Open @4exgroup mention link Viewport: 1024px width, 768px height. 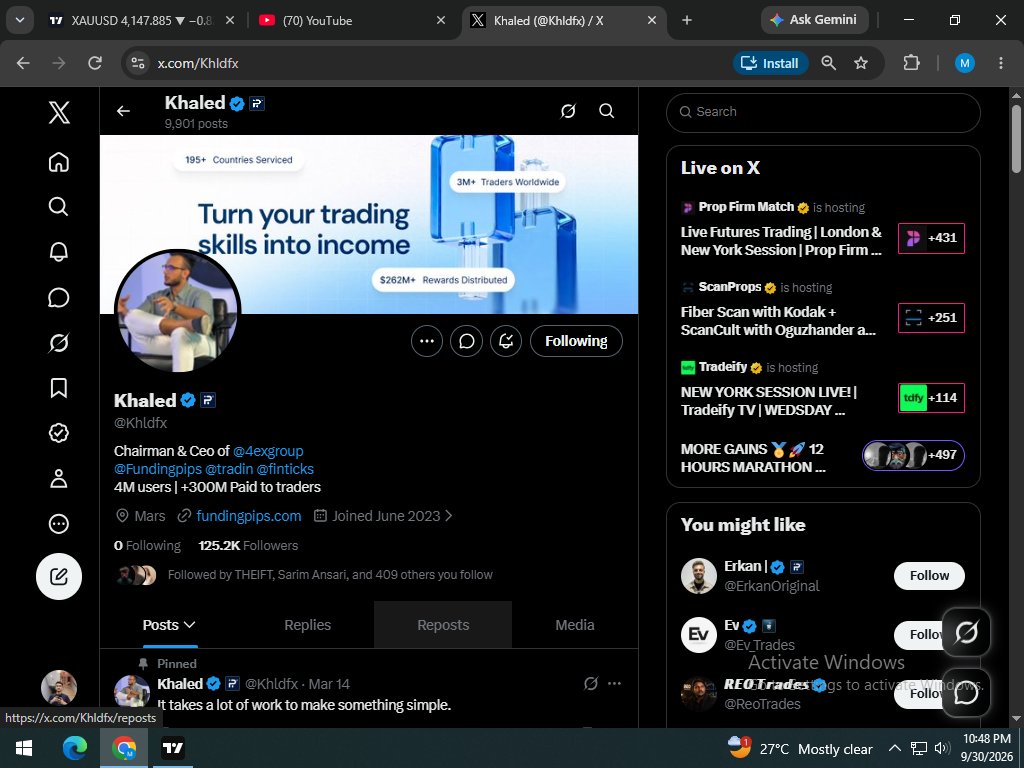[x=268, y=451]
